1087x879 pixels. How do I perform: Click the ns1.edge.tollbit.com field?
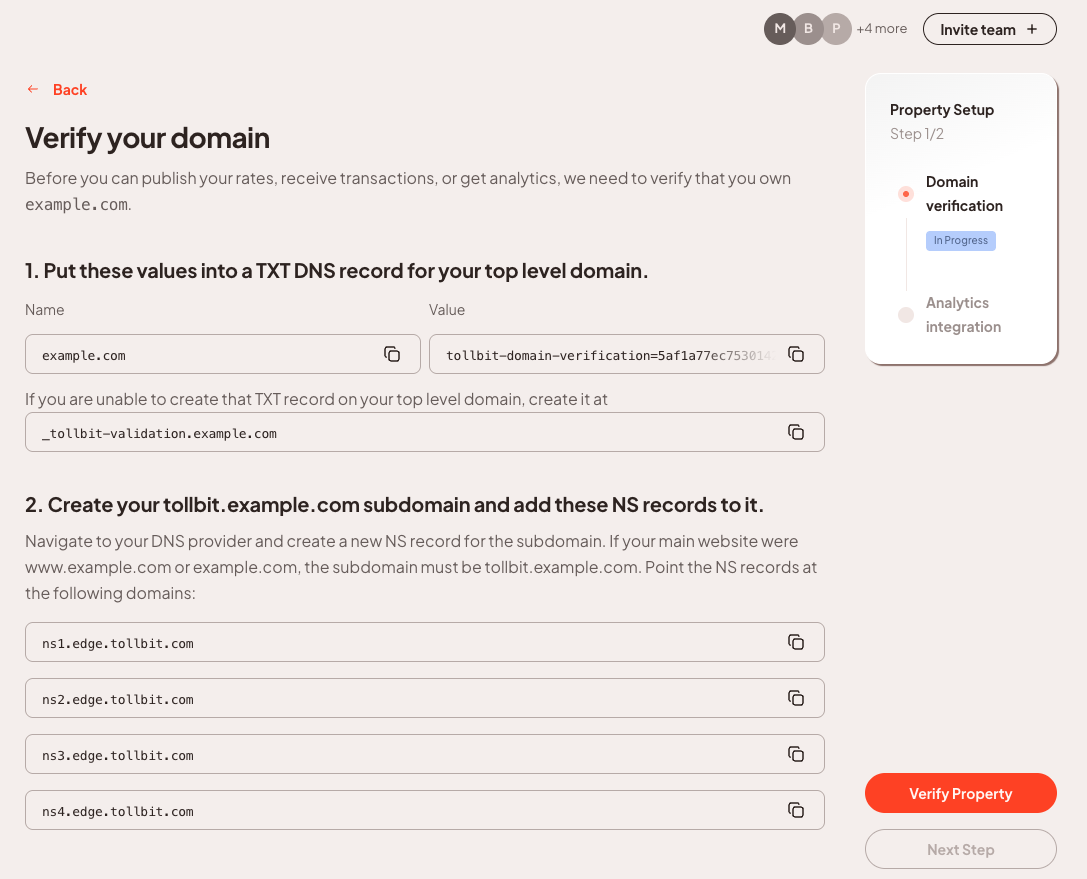(x=425, y=642)
